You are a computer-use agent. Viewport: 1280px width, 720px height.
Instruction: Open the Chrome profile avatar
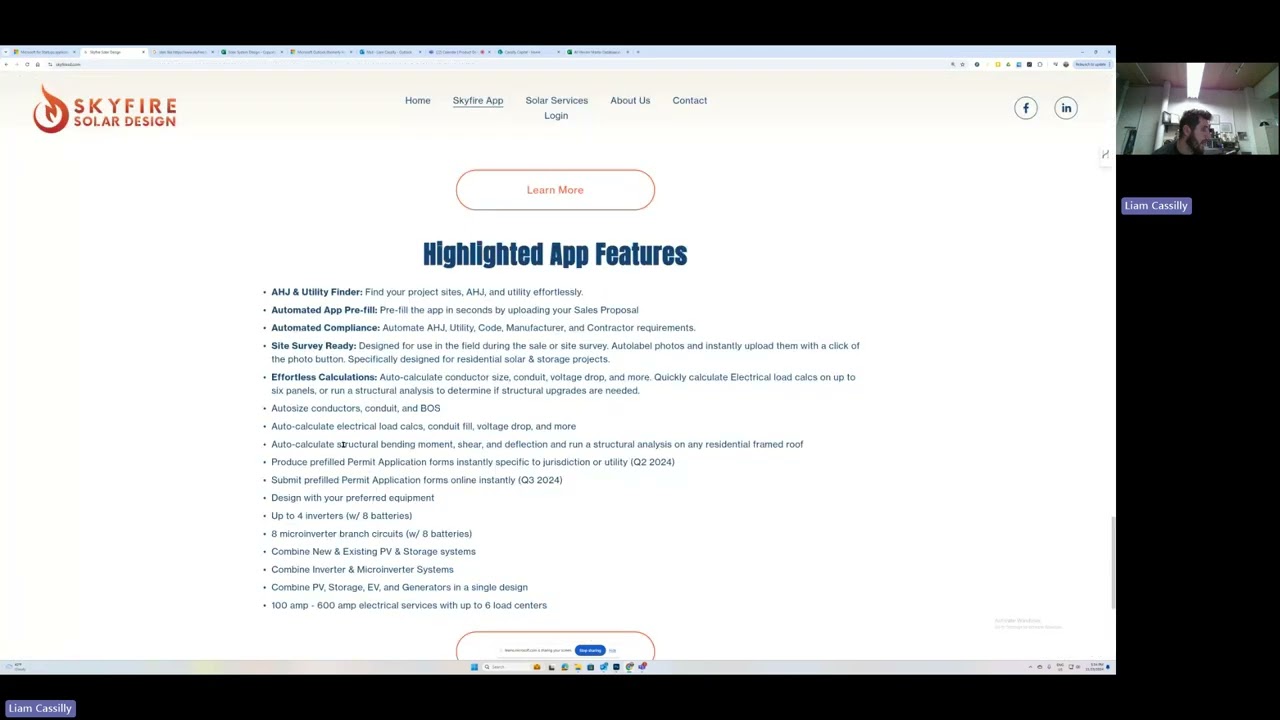pos(1066,64)
